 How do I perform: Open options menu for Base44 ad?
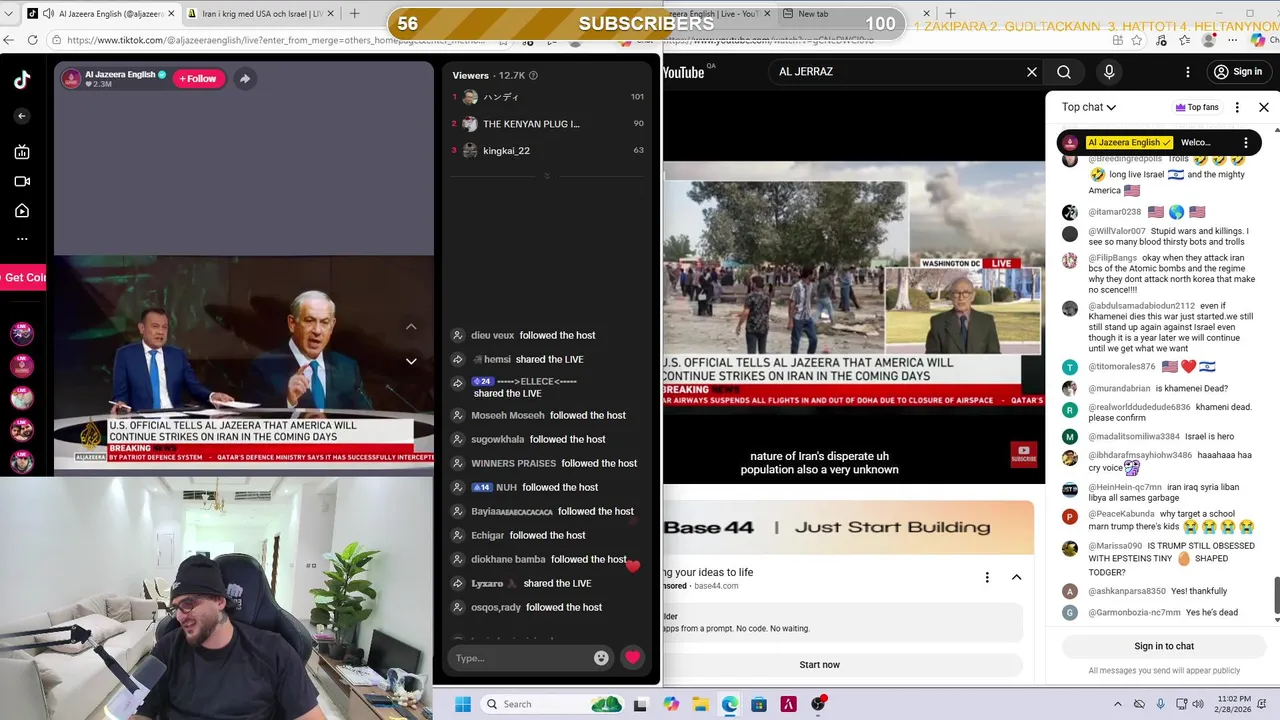click(987, 577)
